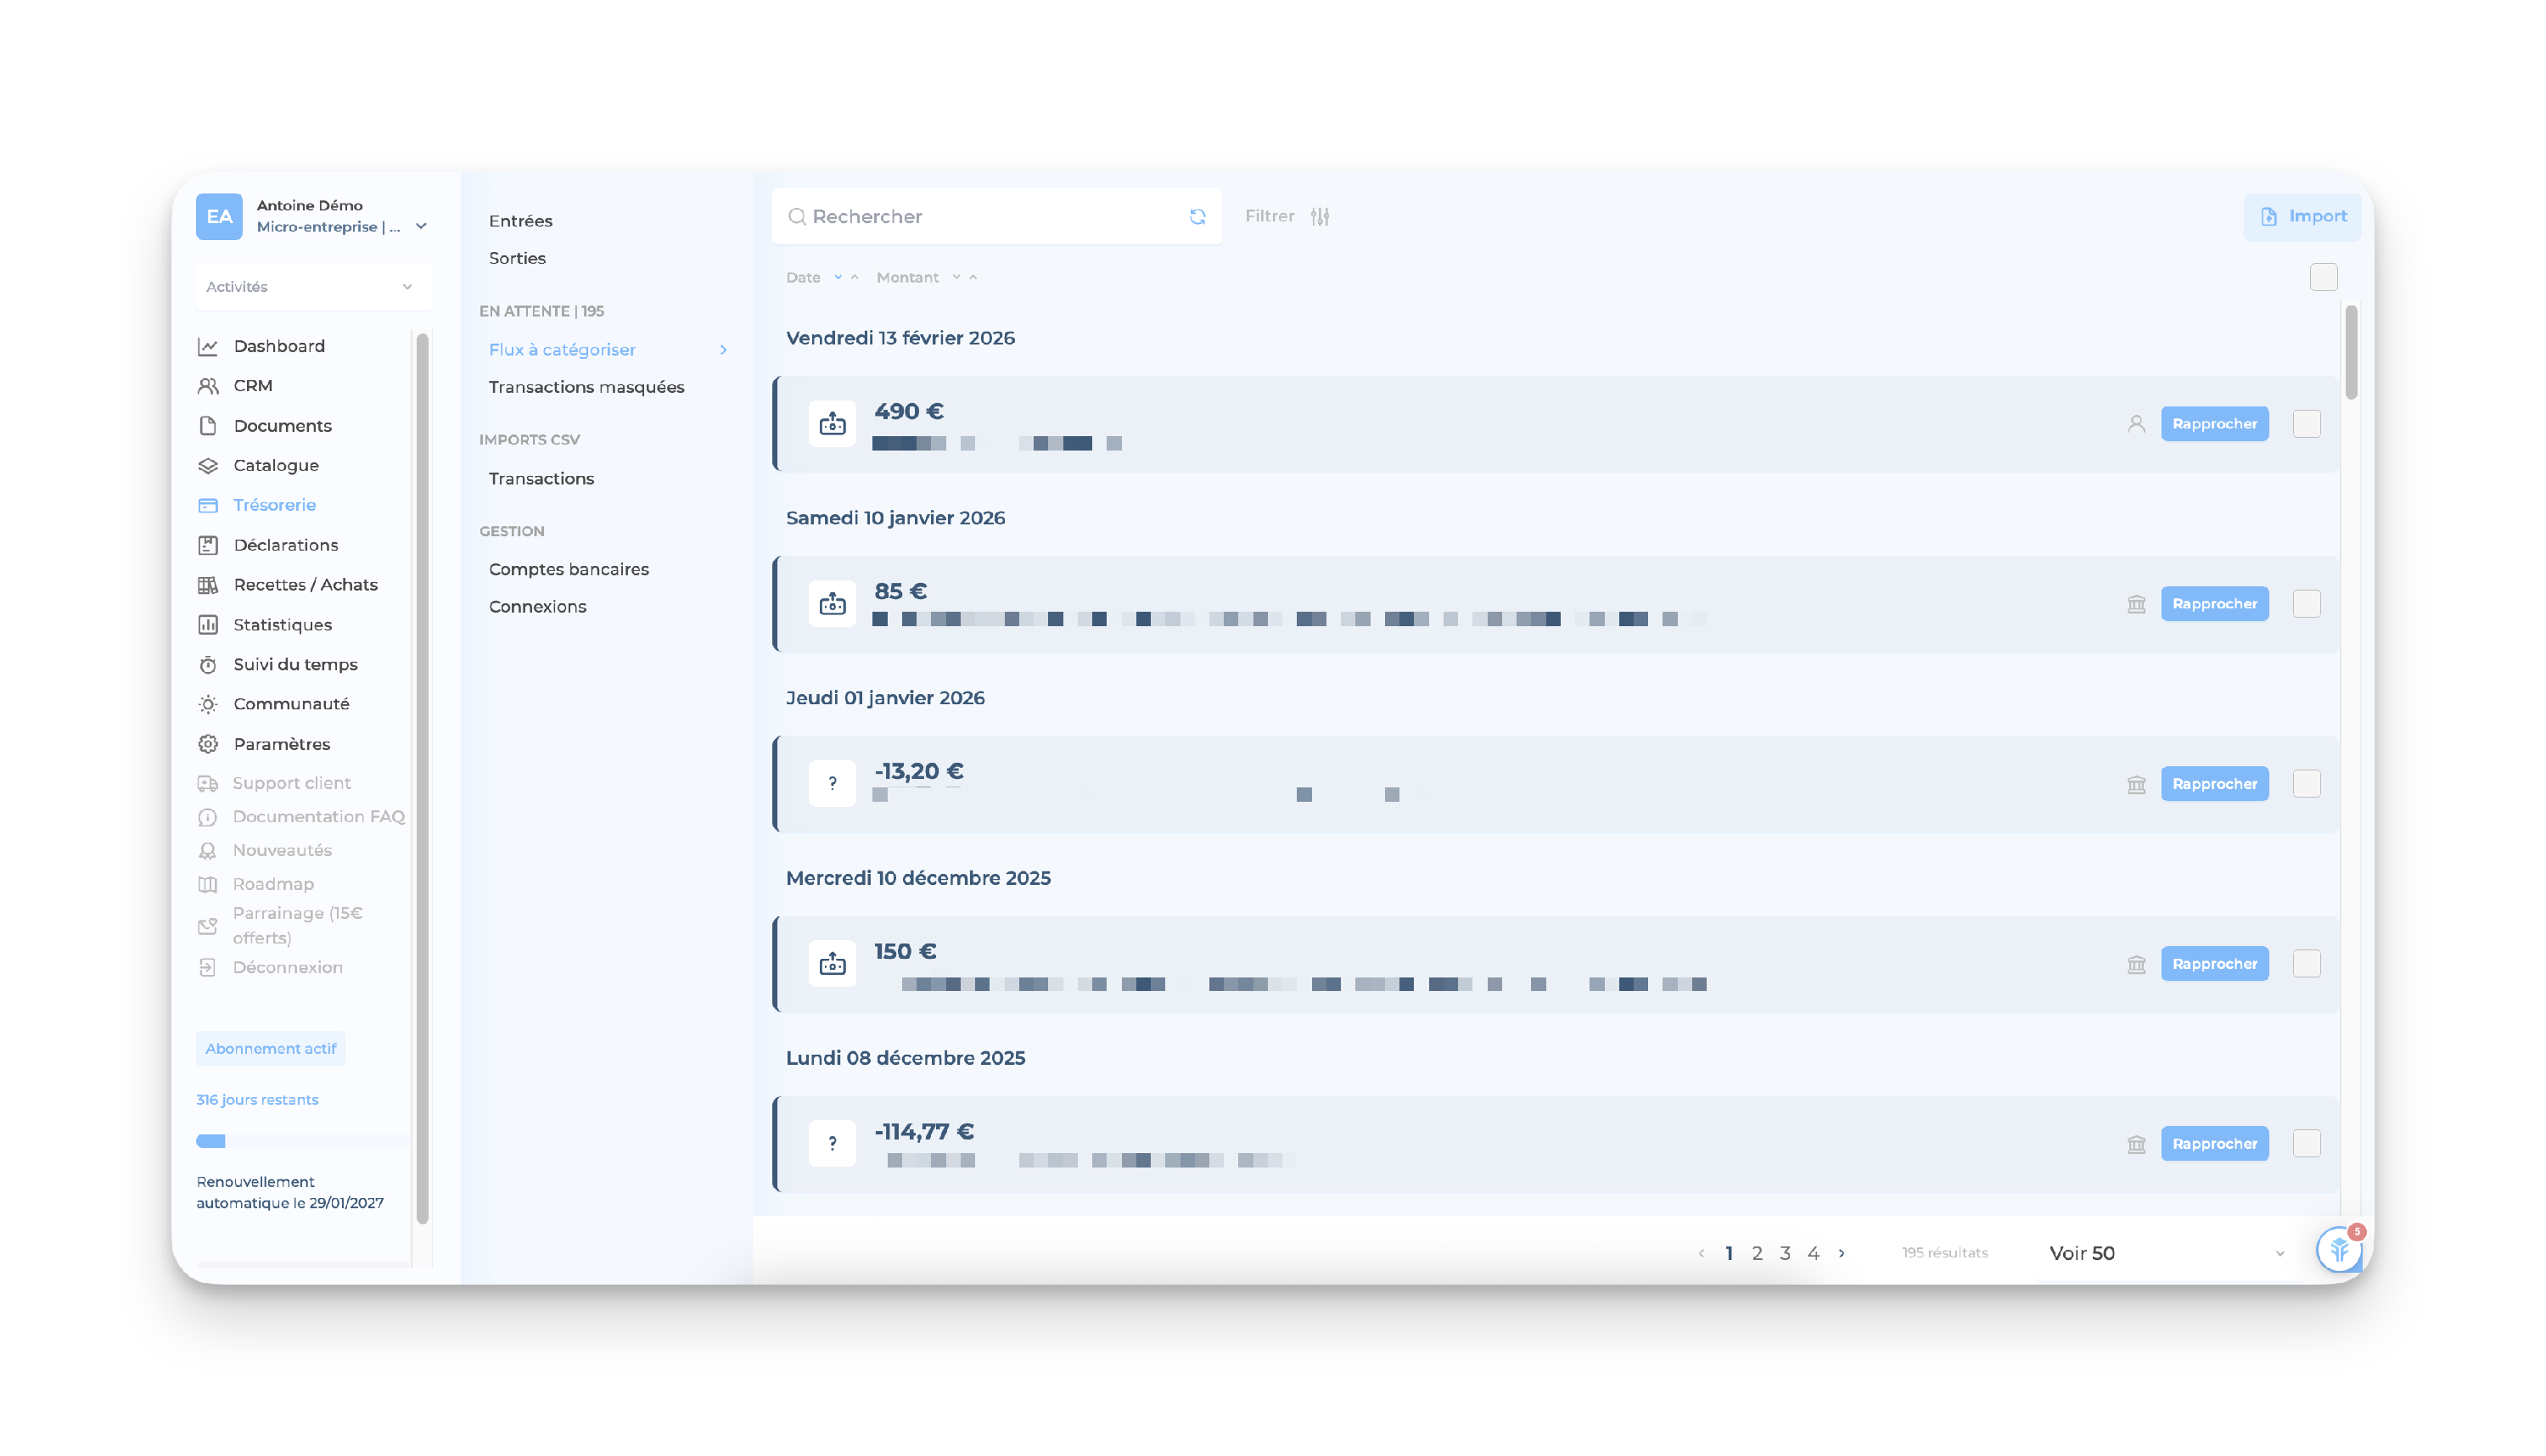Click the contact icon on 490 € row

point(2136,424)
